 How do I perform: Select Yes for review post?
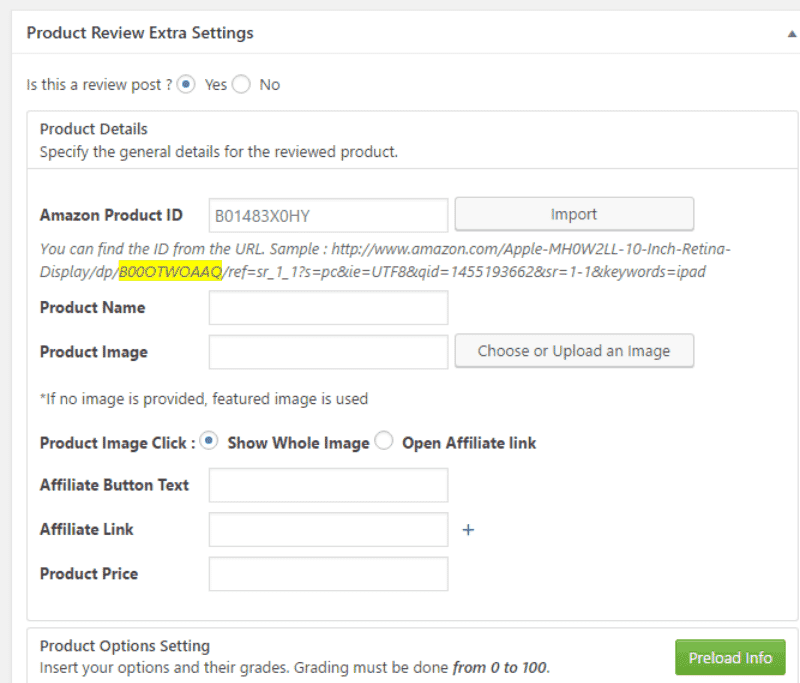186,85
